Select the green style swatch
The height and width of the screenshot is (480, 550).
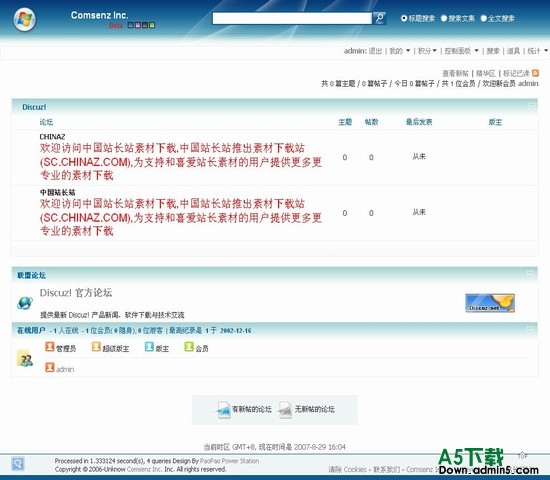click(x=152, y=25)
